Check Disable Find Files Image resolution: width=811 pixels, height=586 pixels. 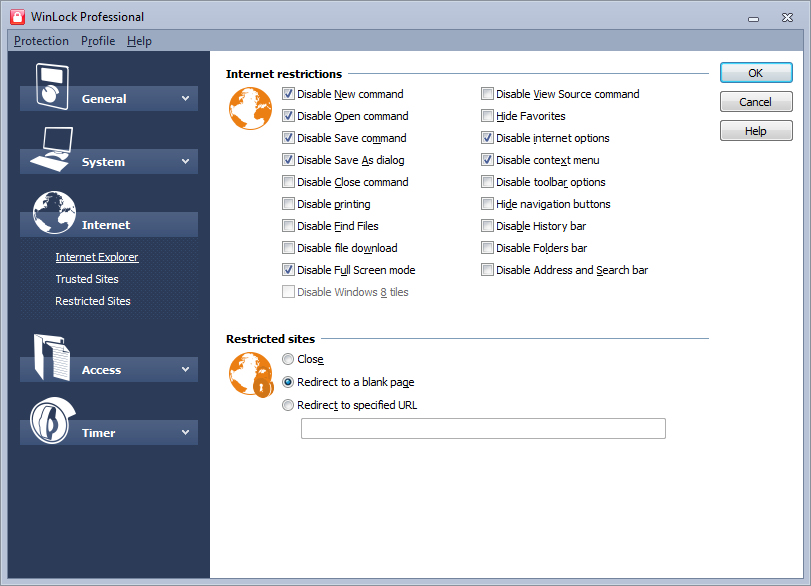point(288,226)
